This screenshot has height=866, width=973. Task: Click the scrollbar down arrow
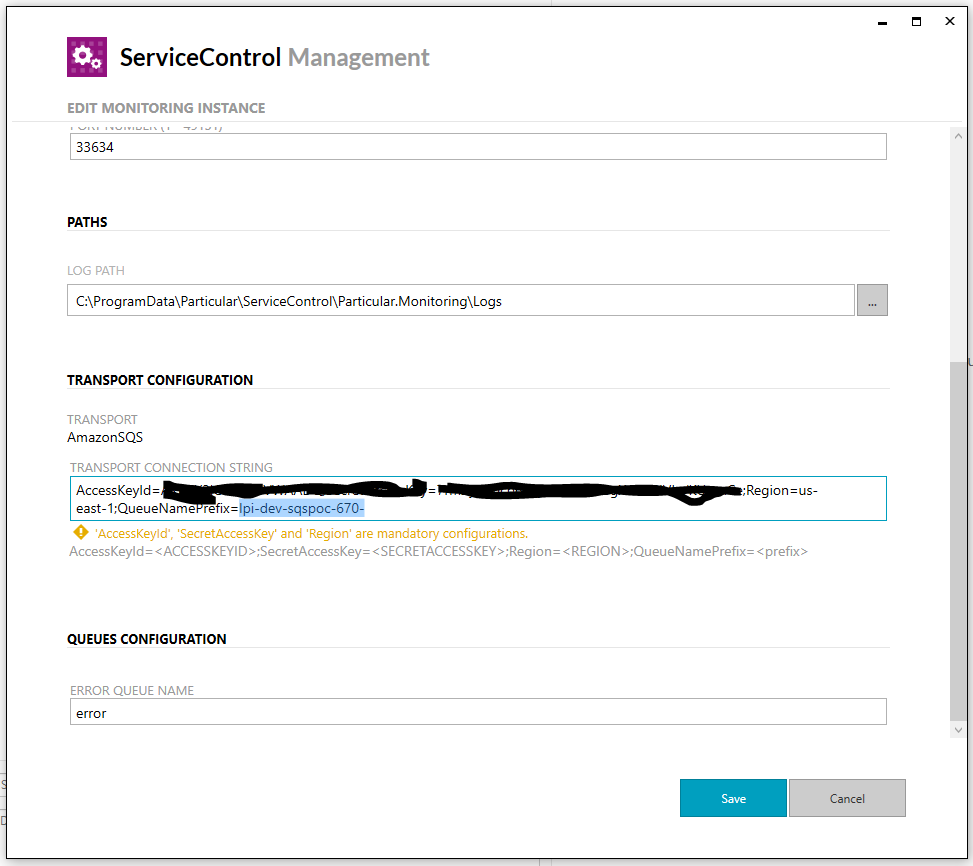click(x=958, y=730)
